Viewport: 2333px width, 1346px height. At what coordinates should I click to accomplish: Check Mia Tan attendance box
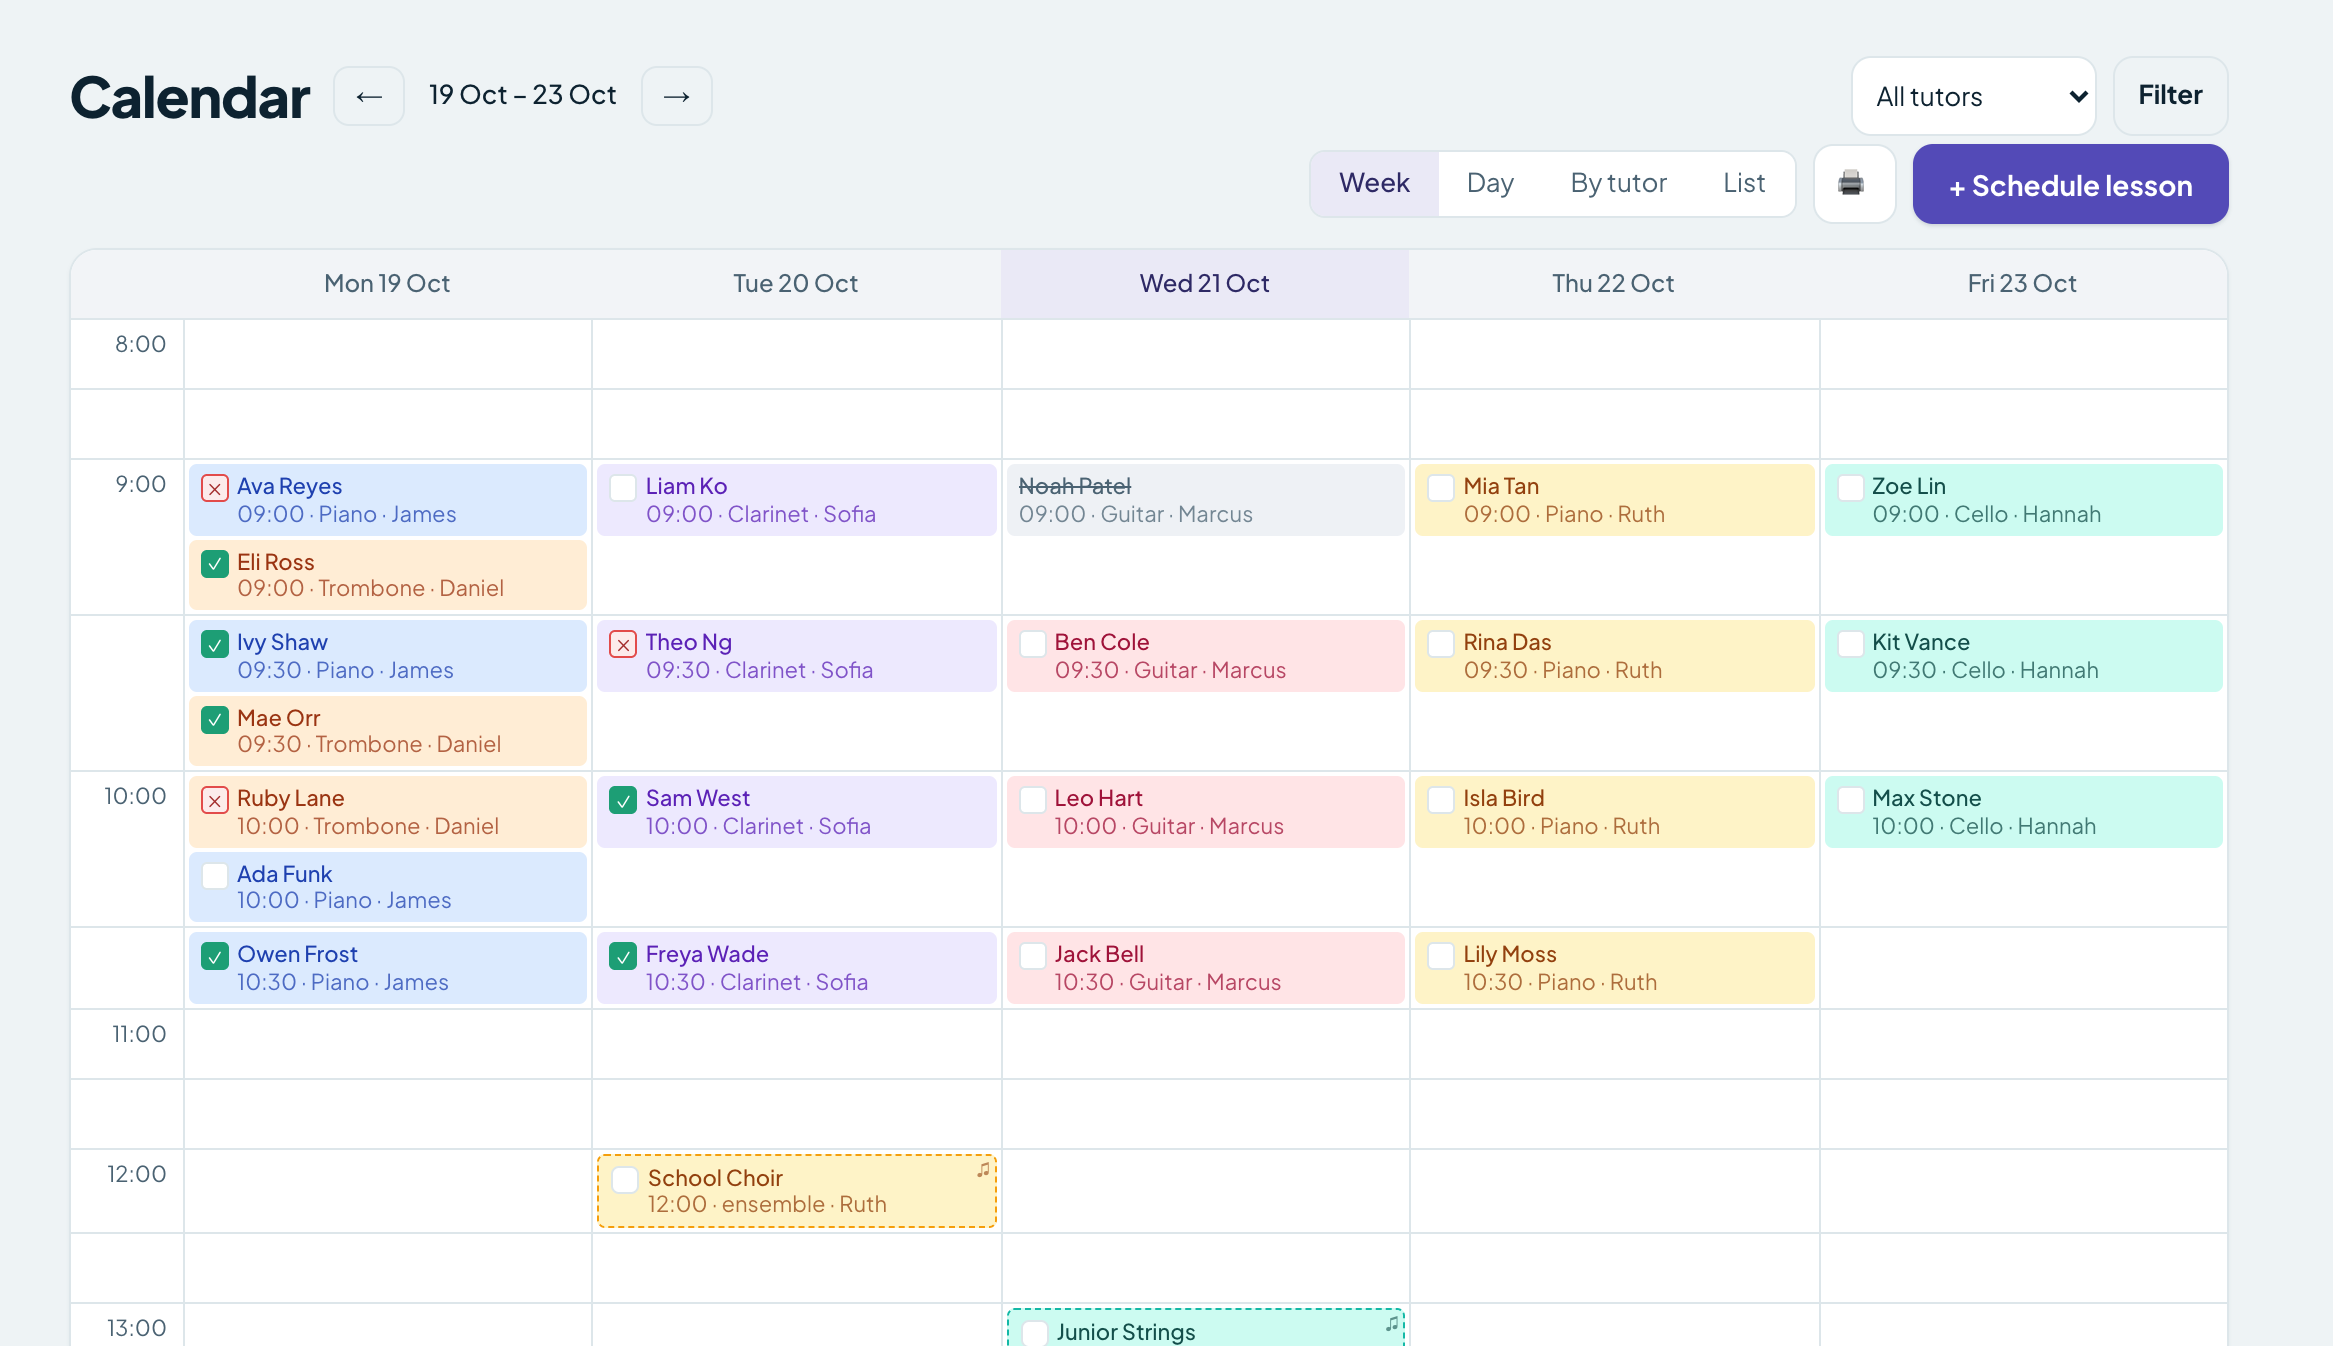coord(1441,488)
